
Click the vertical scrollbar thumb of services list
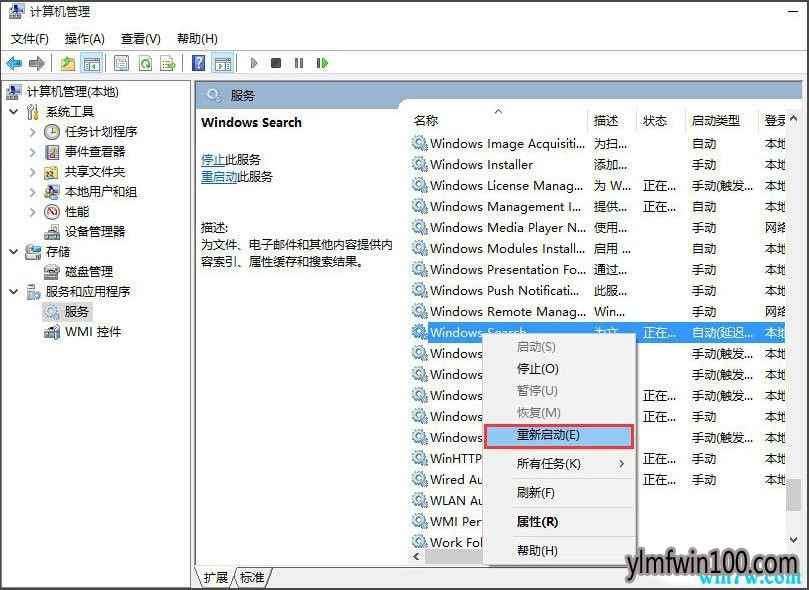pos(793,494)
